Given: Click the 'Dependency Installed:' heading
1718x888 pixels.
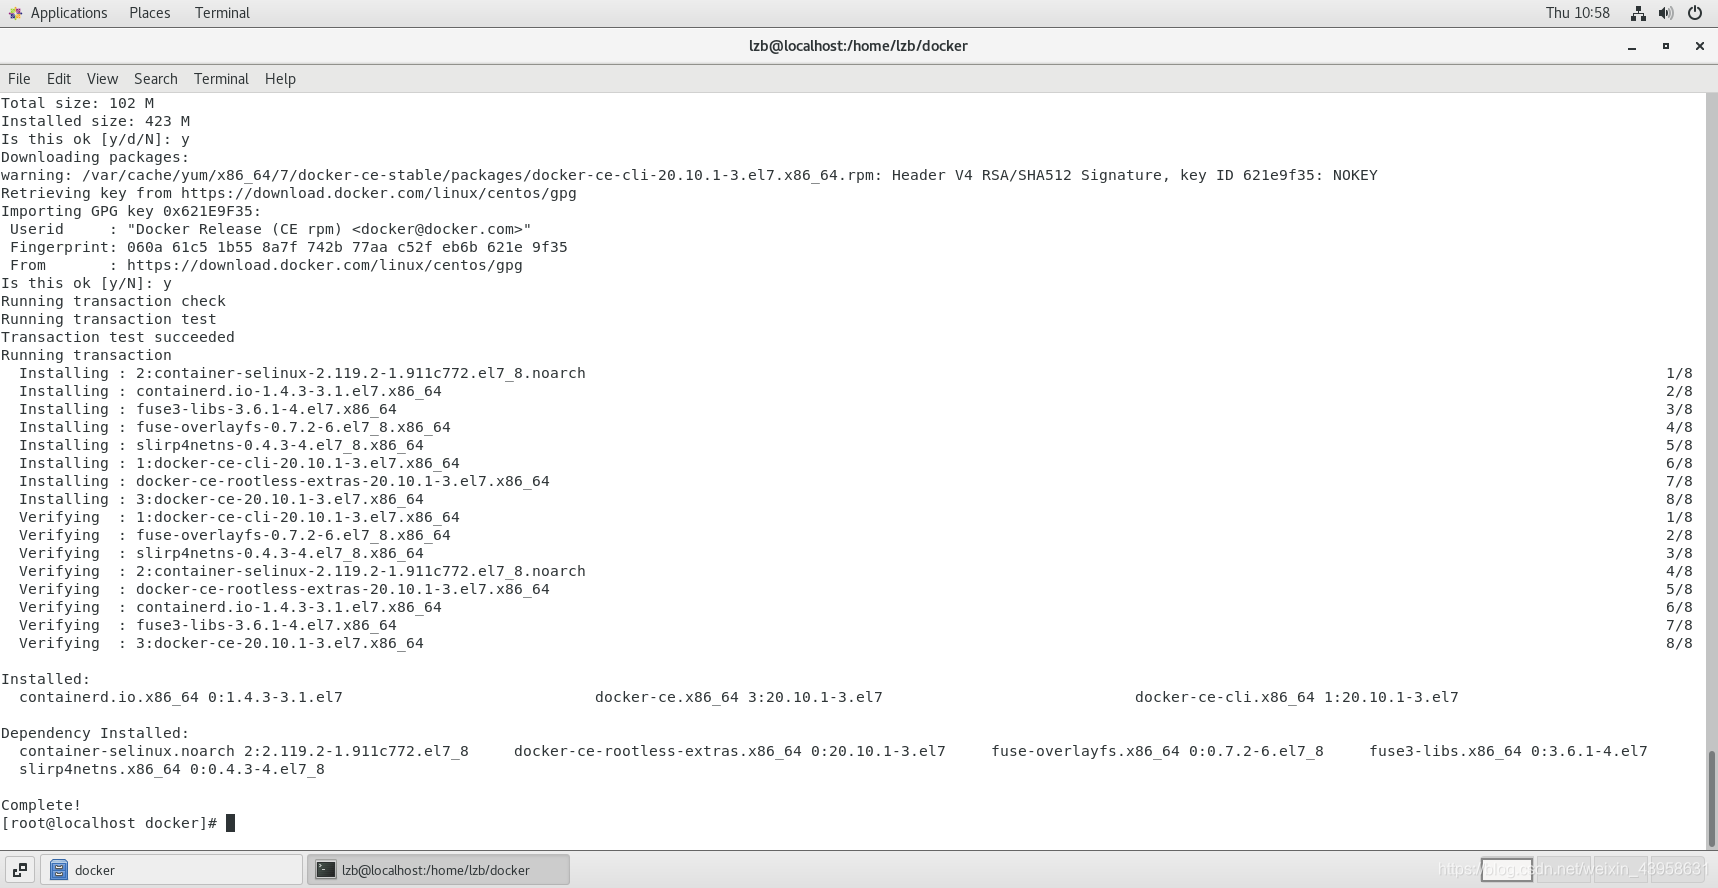Looking at the screenshot, I should point(95,733).
